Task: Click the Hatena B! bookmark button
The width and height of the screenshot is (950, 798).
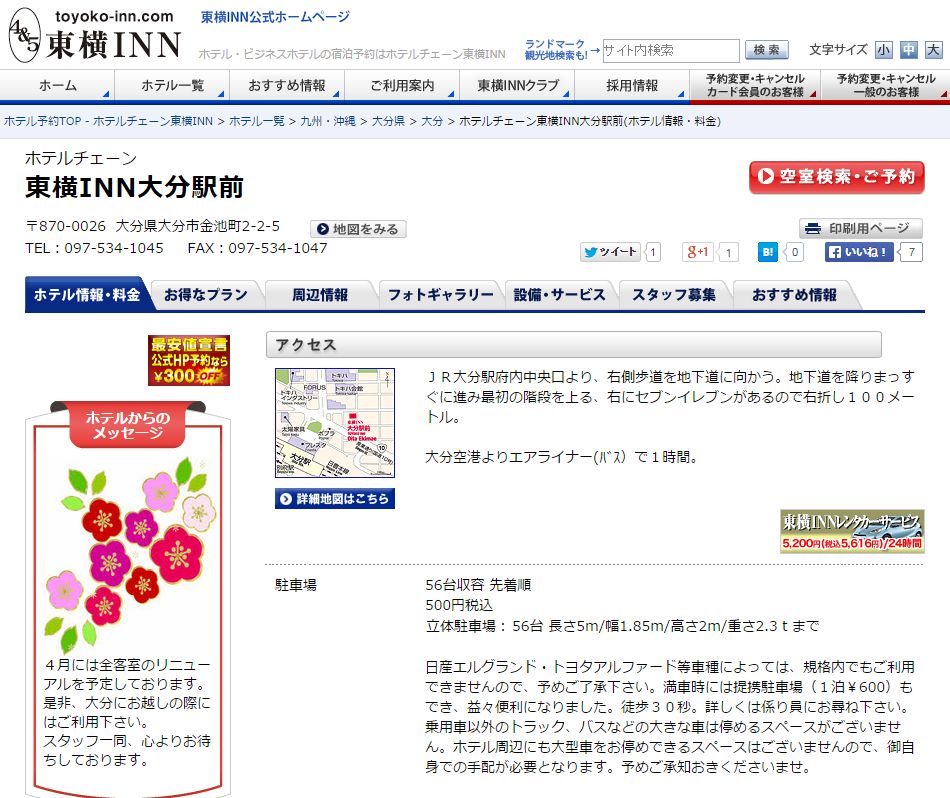Action: point(768,252)
